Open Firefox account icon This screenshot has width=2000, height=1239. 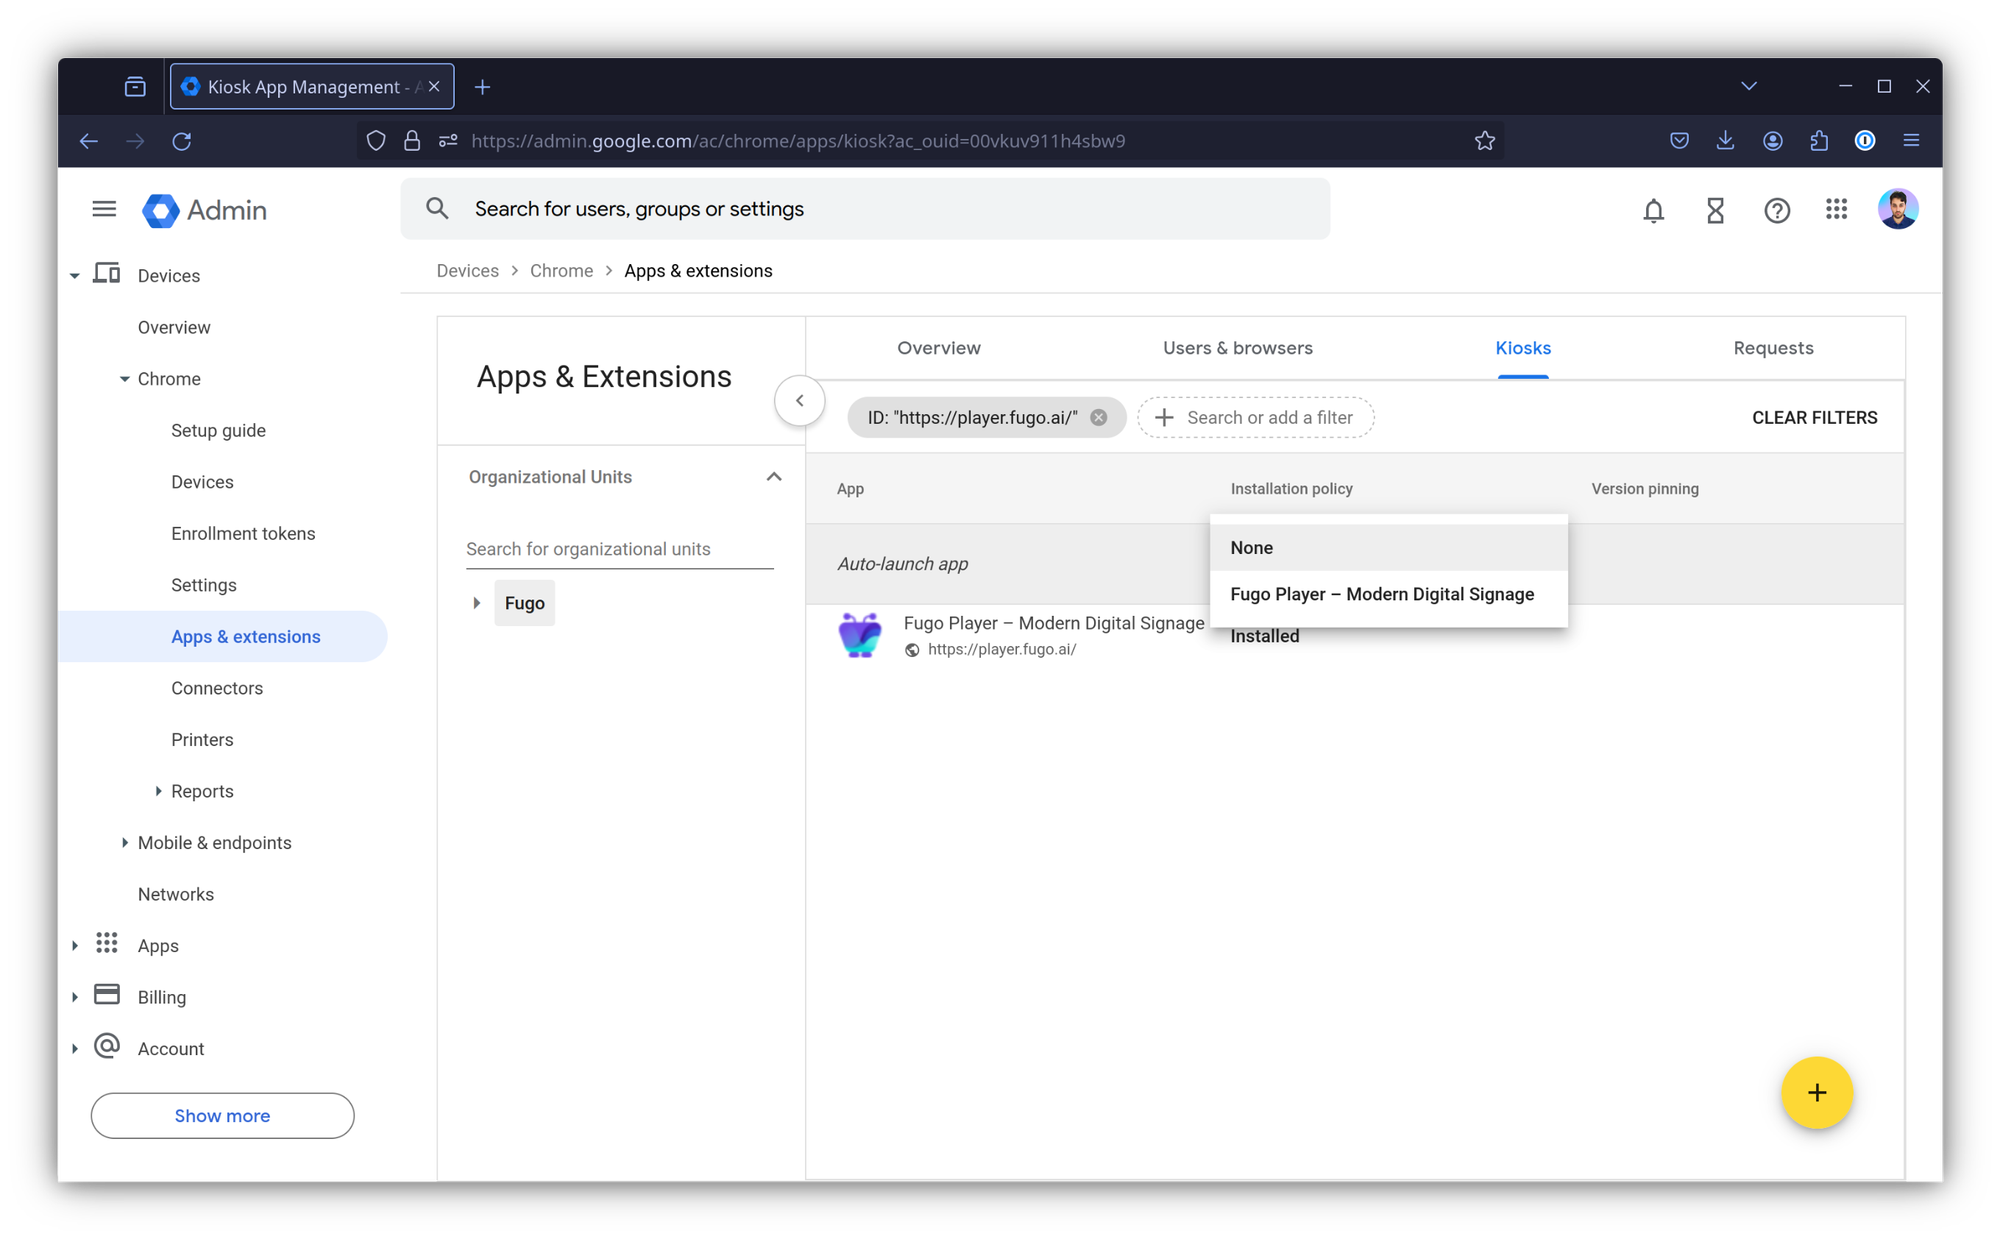click(1772, 141)
